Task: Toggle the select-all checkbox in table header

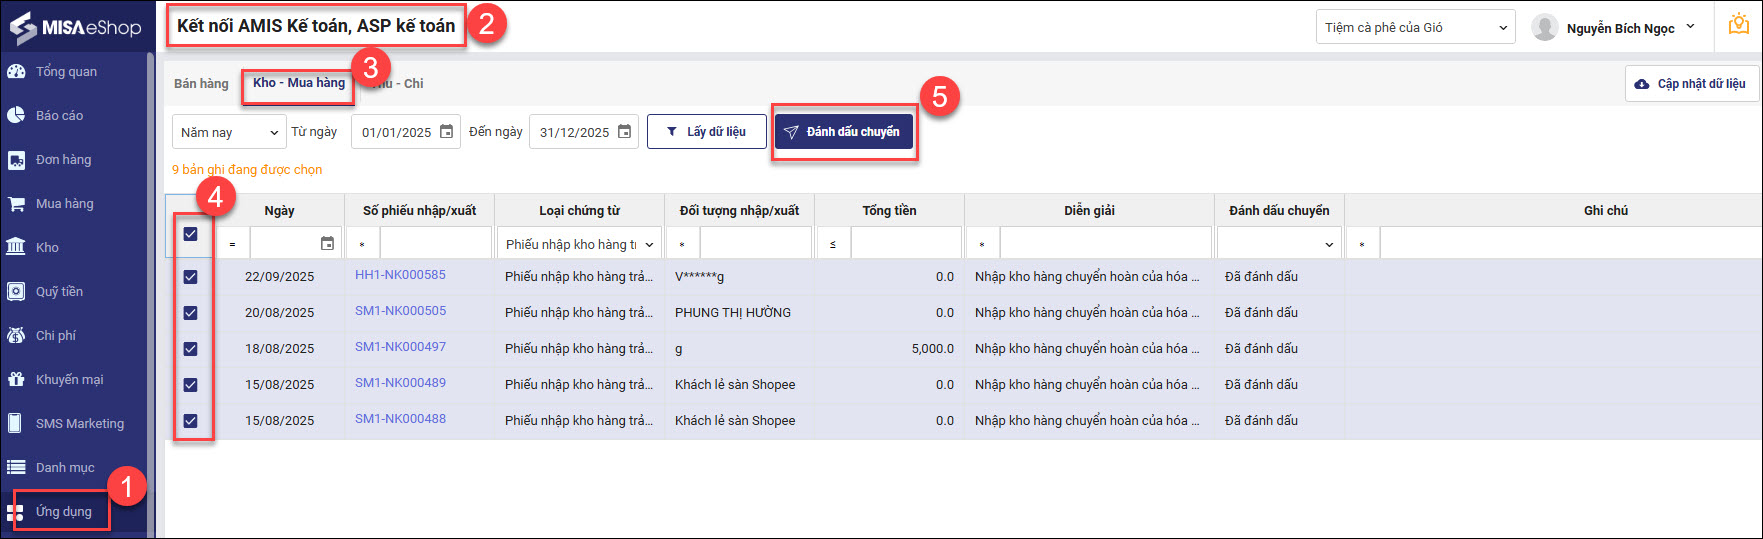Action: click(190, 234)
